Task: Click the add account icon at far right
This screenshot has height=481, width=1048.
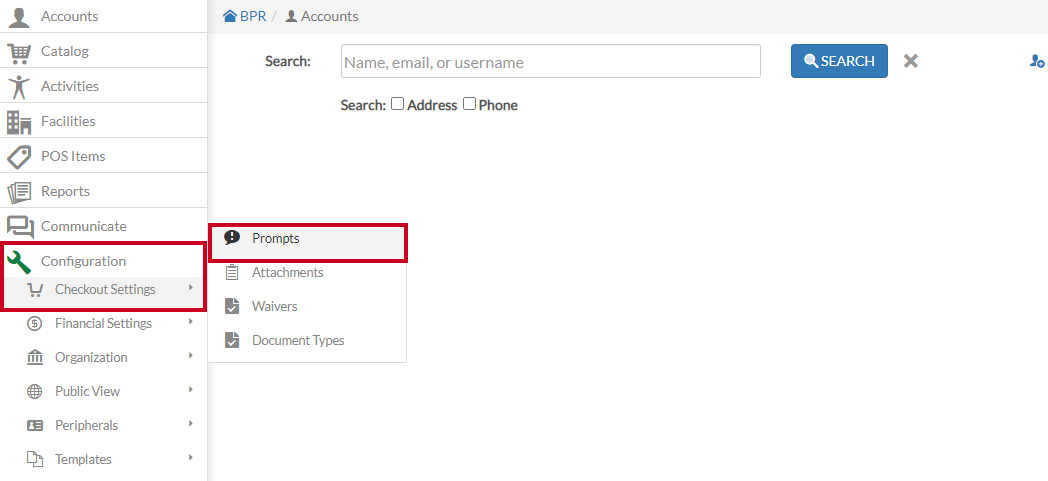Action: (x=1037, y=61)
